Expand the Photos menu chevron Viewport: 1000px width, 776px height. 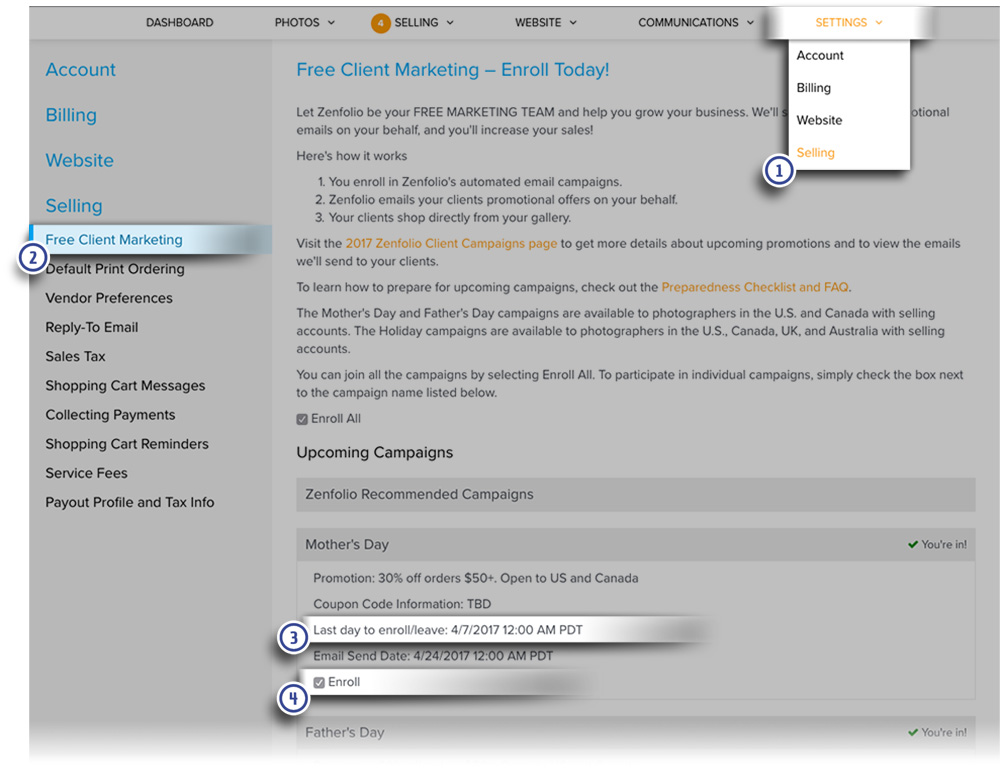point(331,22)
